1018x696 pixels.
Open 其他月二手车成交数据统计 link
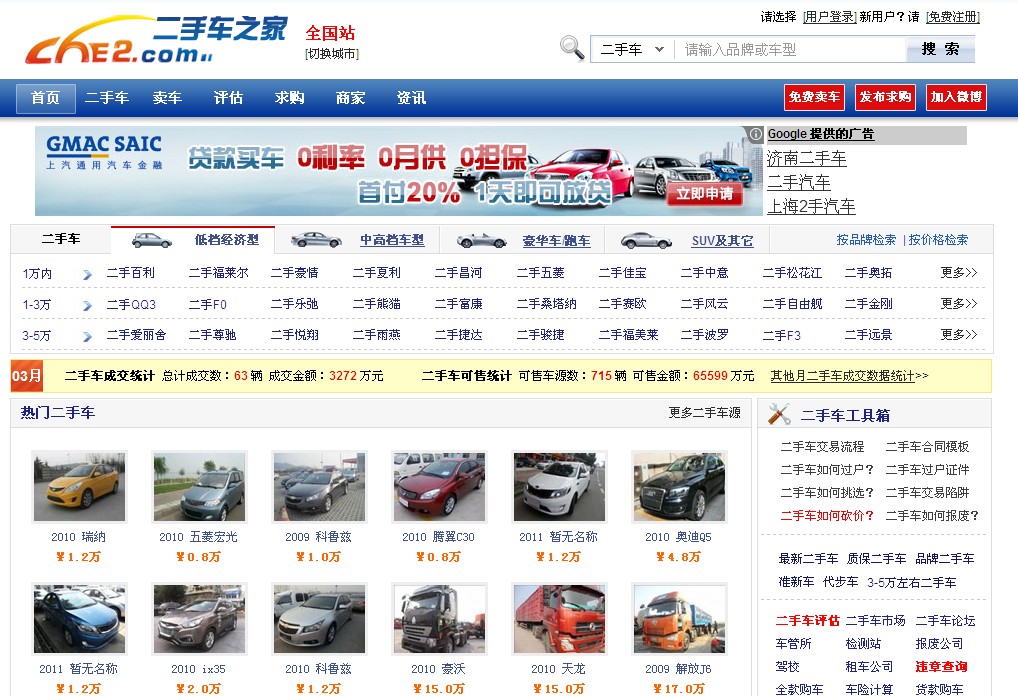[849, 376]
